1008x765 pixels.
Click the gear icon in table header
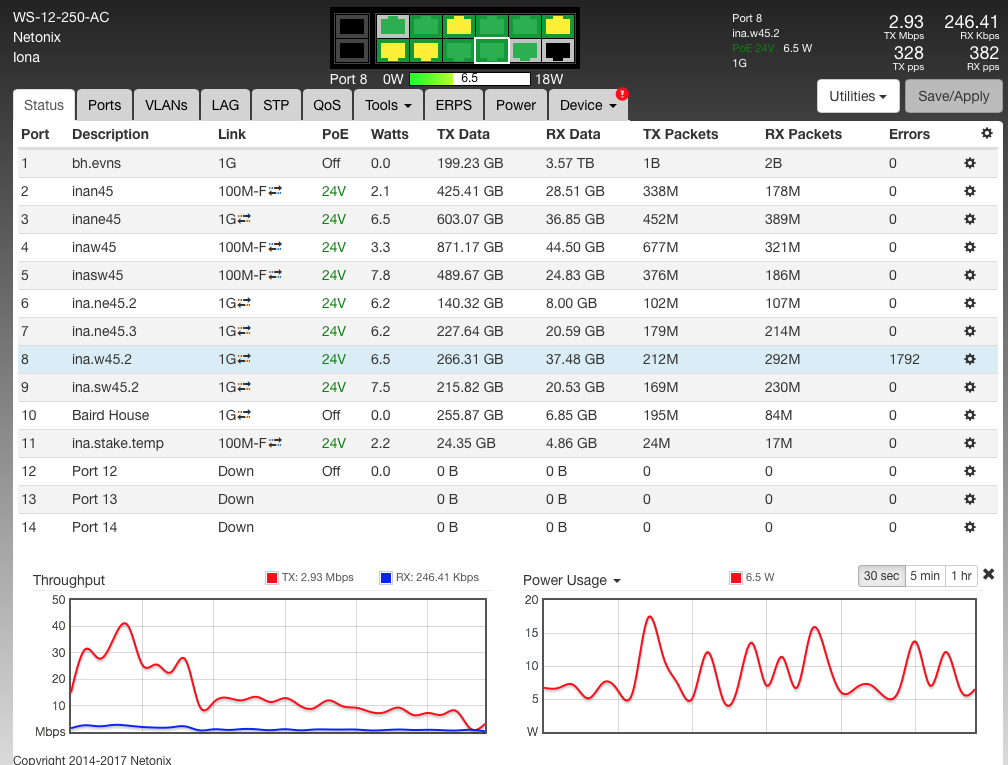[987, 134]
